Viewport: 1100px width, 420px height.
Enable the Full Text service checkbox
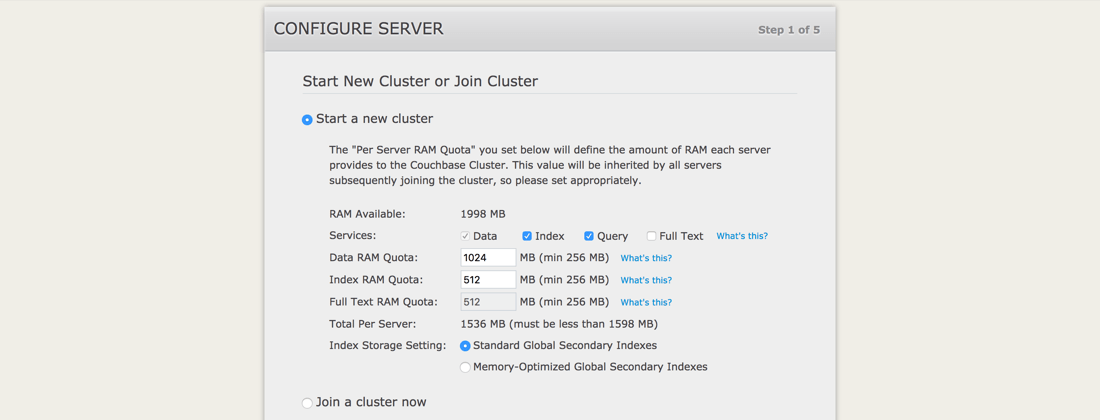click(x=652, y=236)
